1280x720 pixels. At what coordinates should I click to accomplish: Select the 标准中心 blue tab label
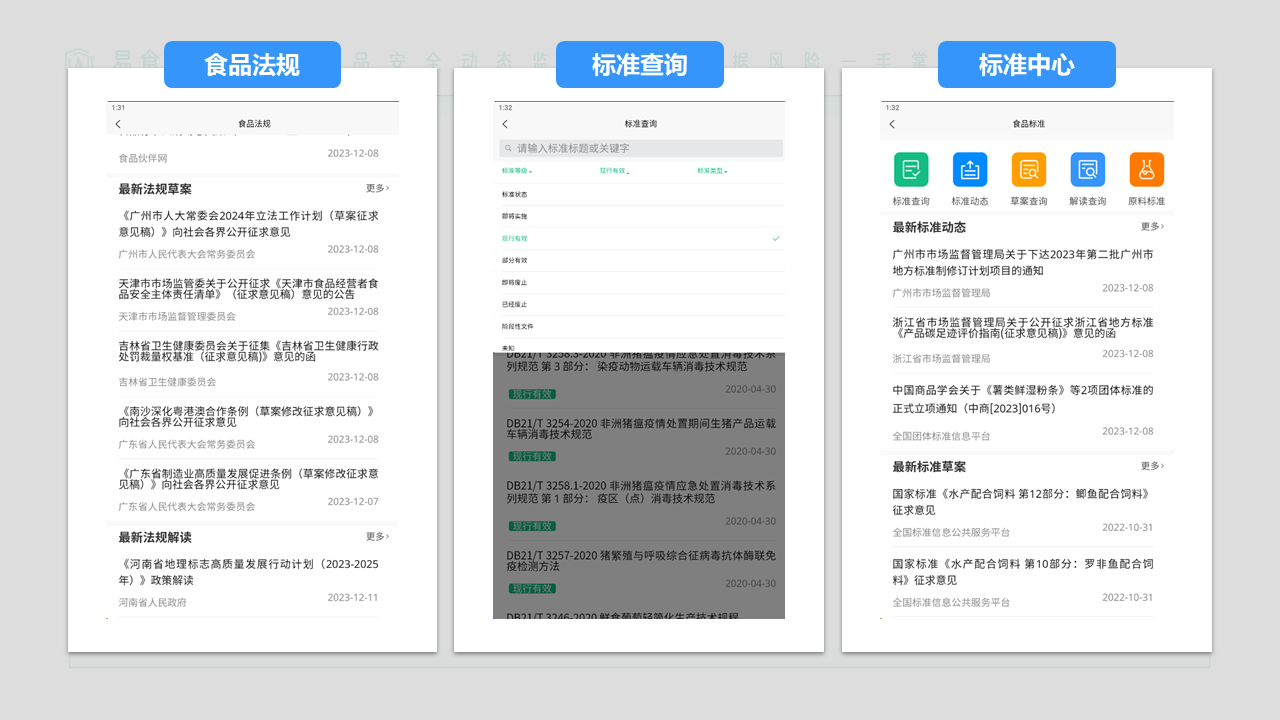[x=1026, y=65]
